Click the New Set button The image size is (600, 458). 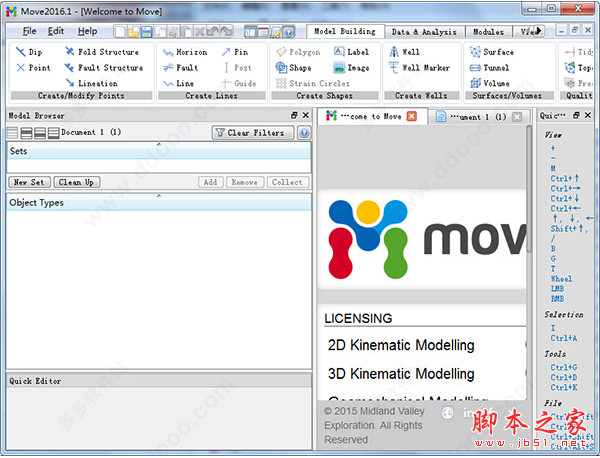click(29, 182)
